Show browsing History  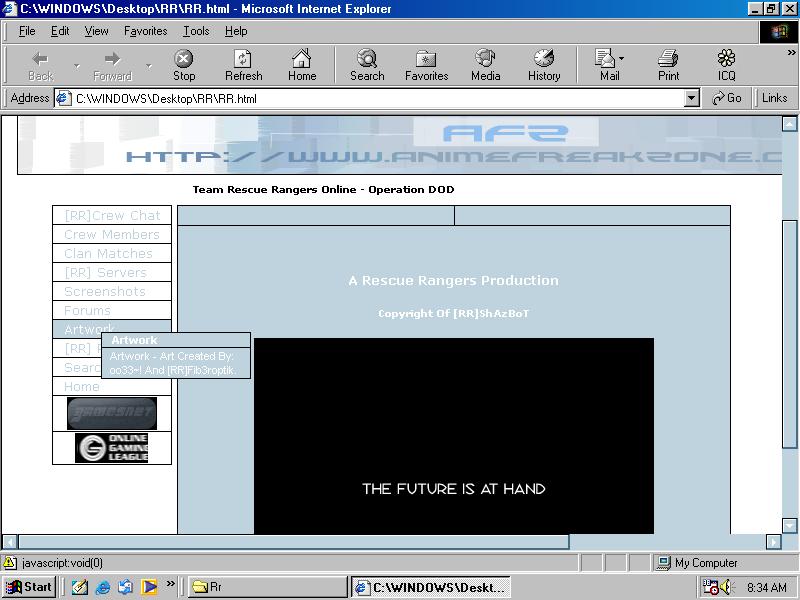tap(544, 65)
